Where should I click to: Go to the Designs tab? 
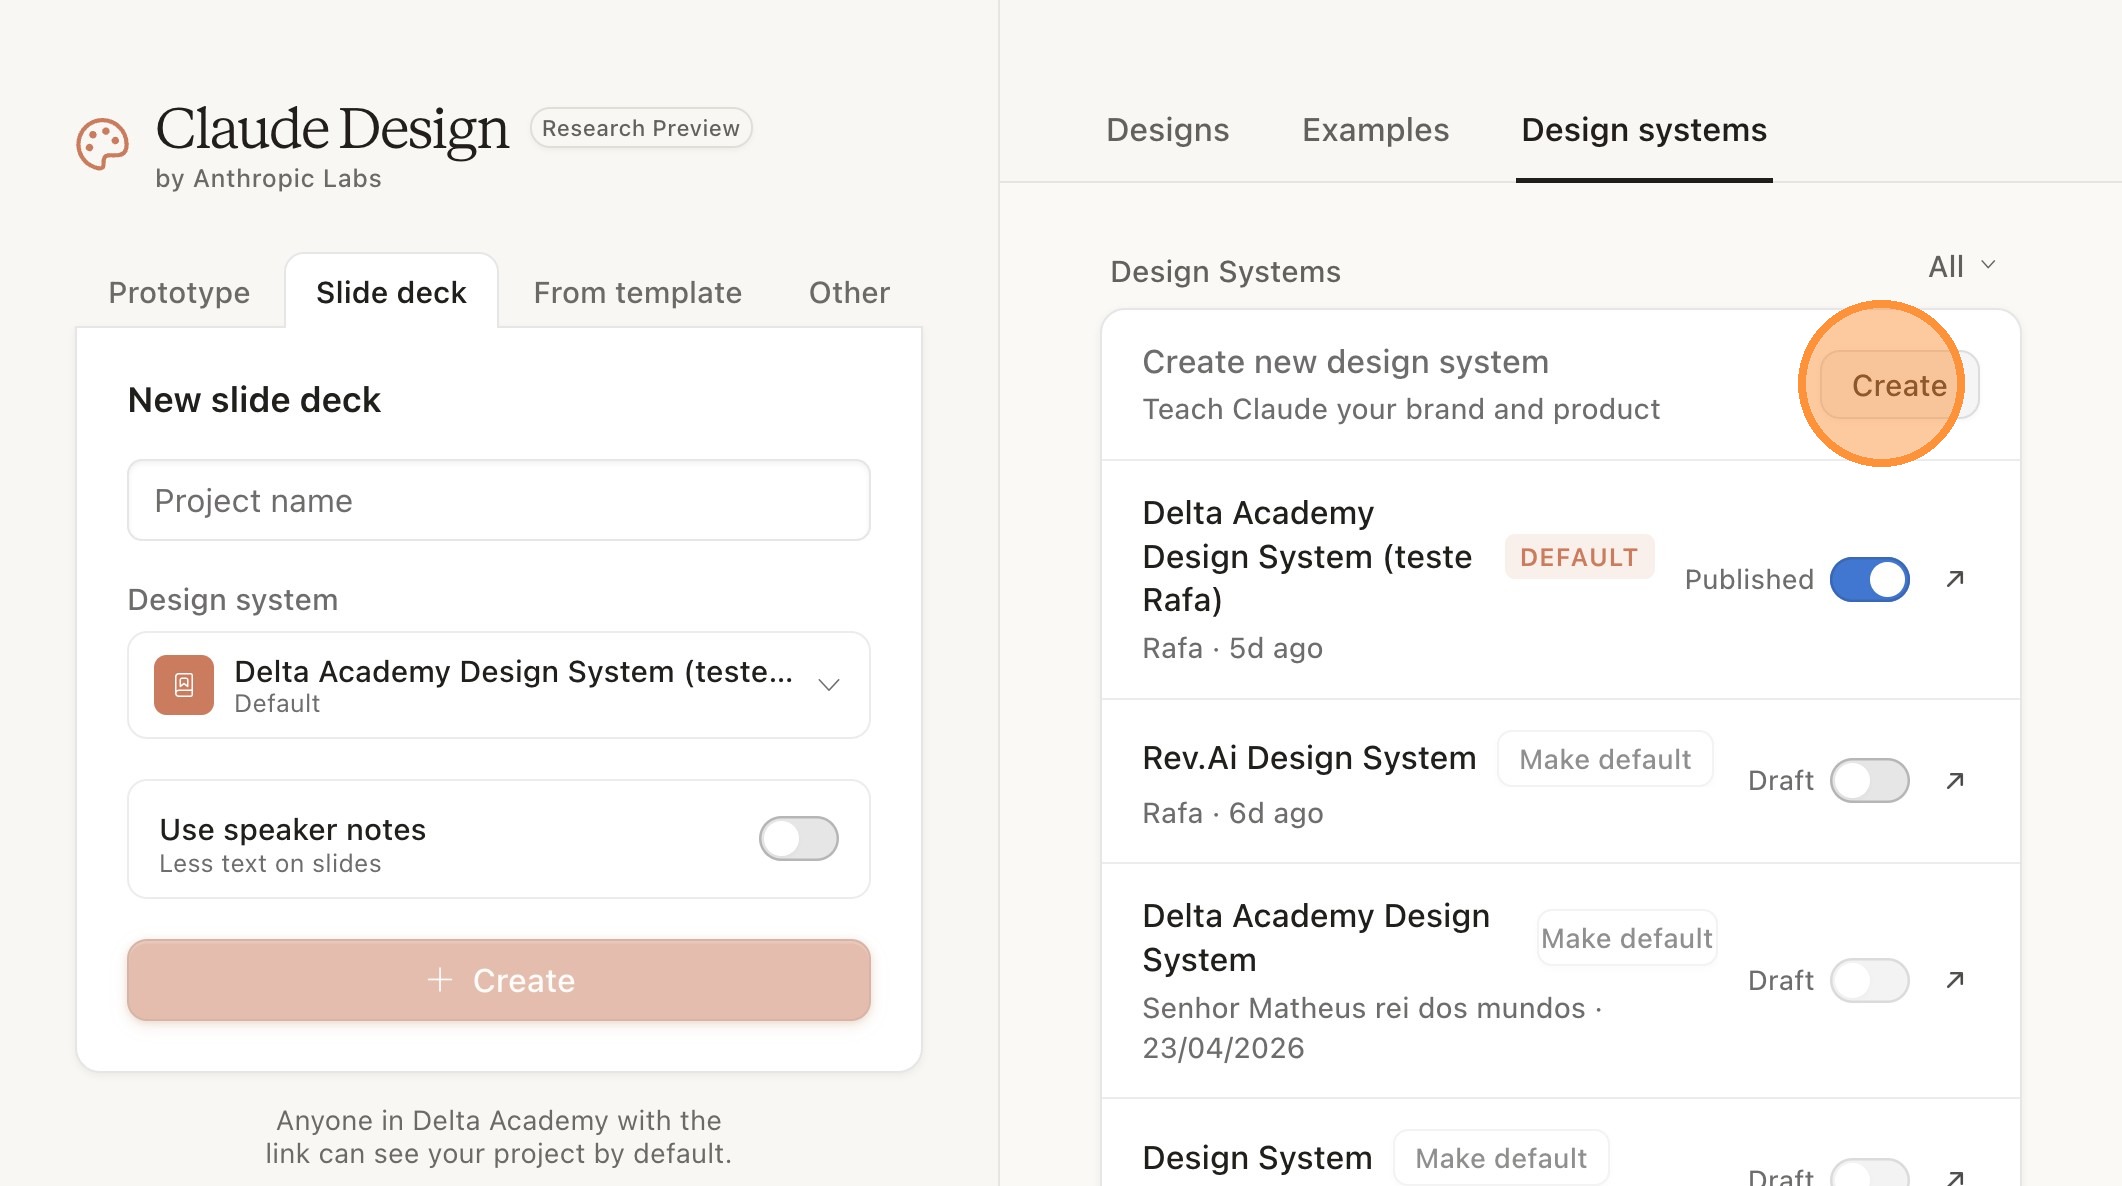pyautogui.click(x=1167, y=130)
